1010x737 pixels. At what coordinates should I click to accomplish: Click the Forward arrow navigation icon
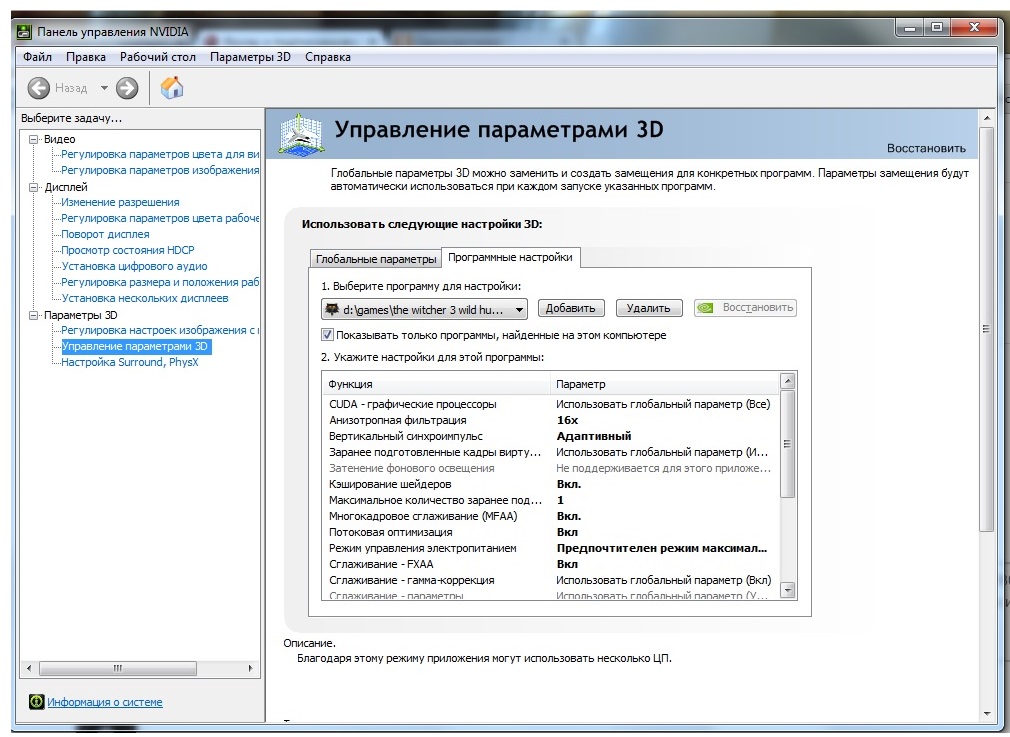127,88
